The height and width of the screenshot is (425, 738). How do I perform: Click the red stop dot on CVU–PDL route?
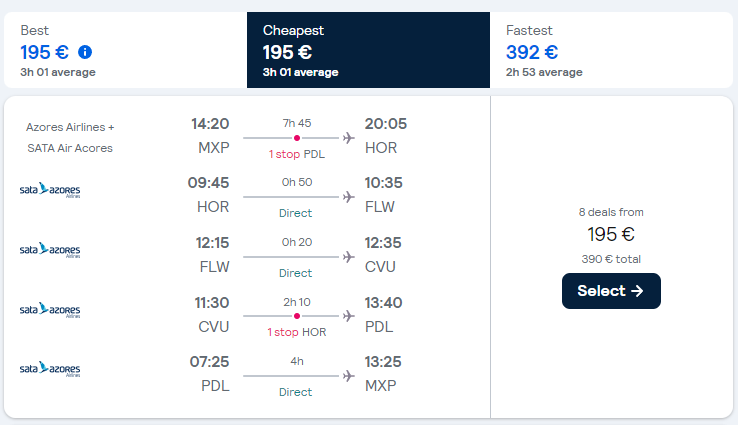(297, 316)
